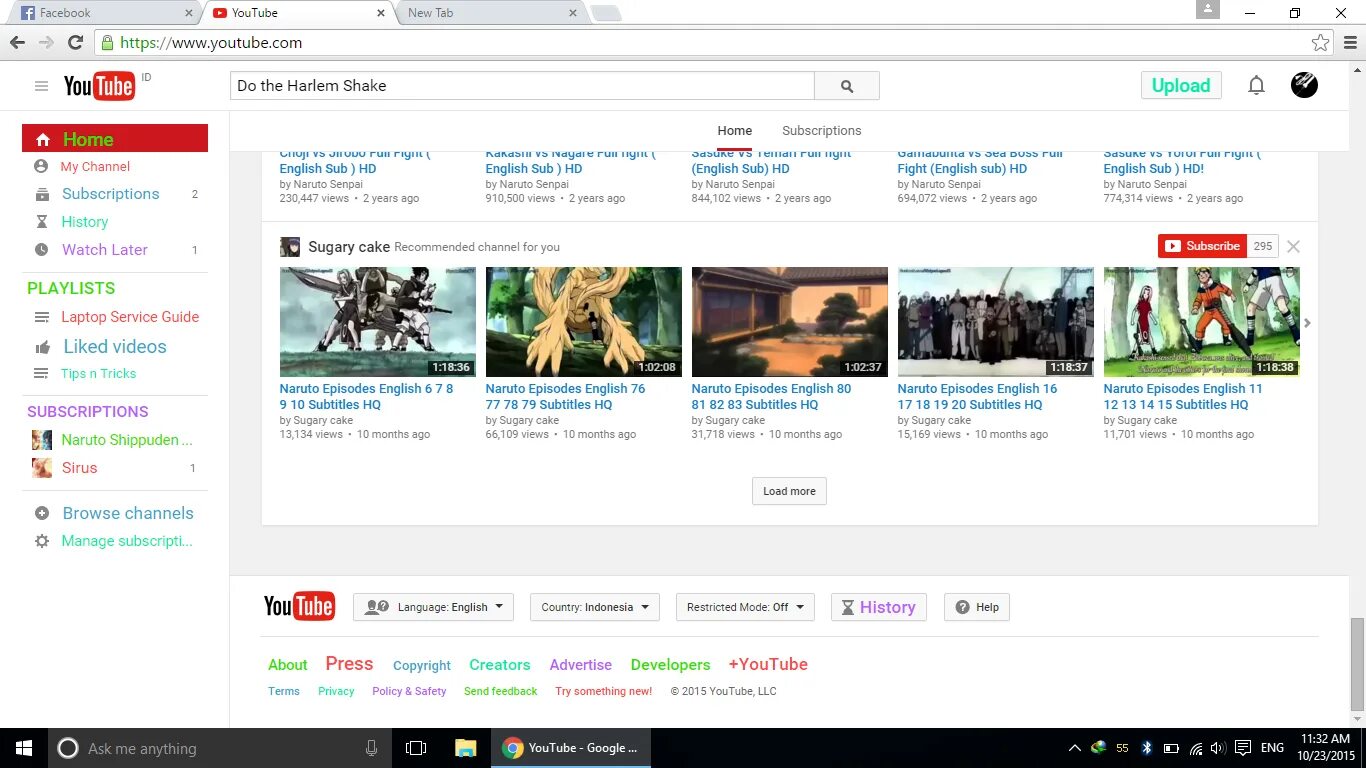This screenshot has height=768, width=1366.
Task: Open the Windows Start menu
Action: (24, 748)
